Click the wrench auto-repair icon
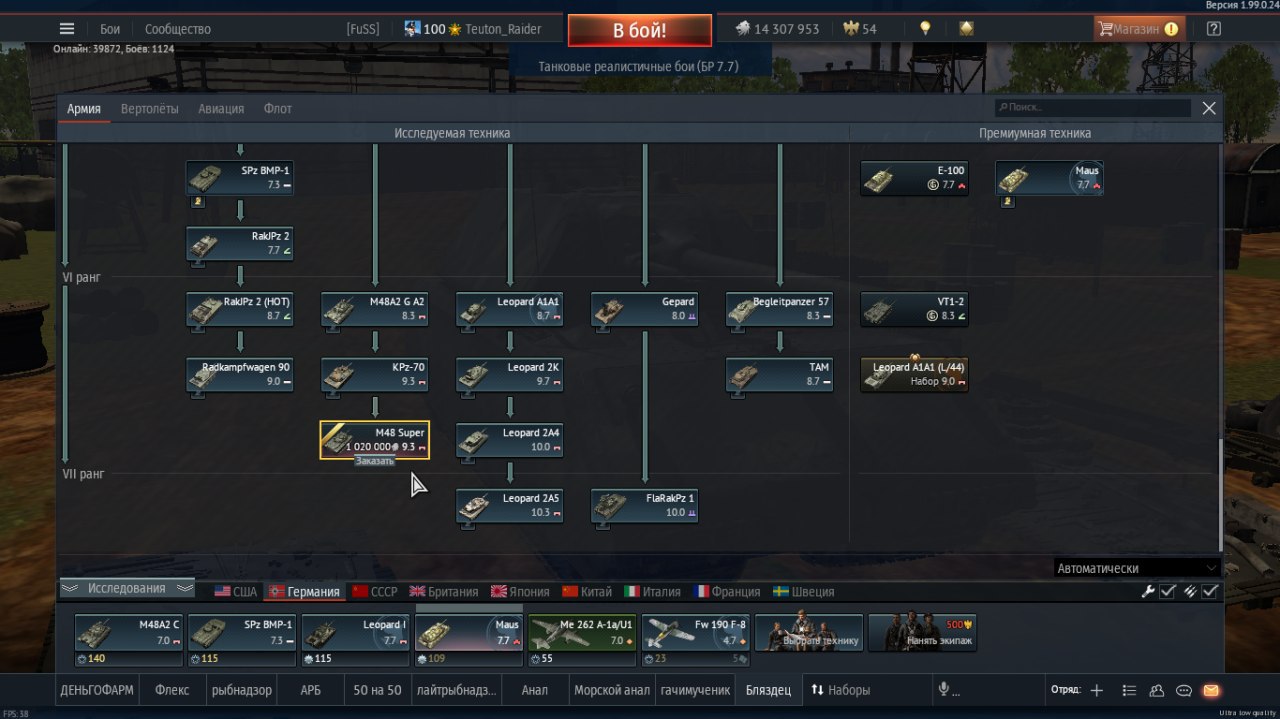Image resolution: width=1280 pixels, height=719 pixels. [1148, 591]
